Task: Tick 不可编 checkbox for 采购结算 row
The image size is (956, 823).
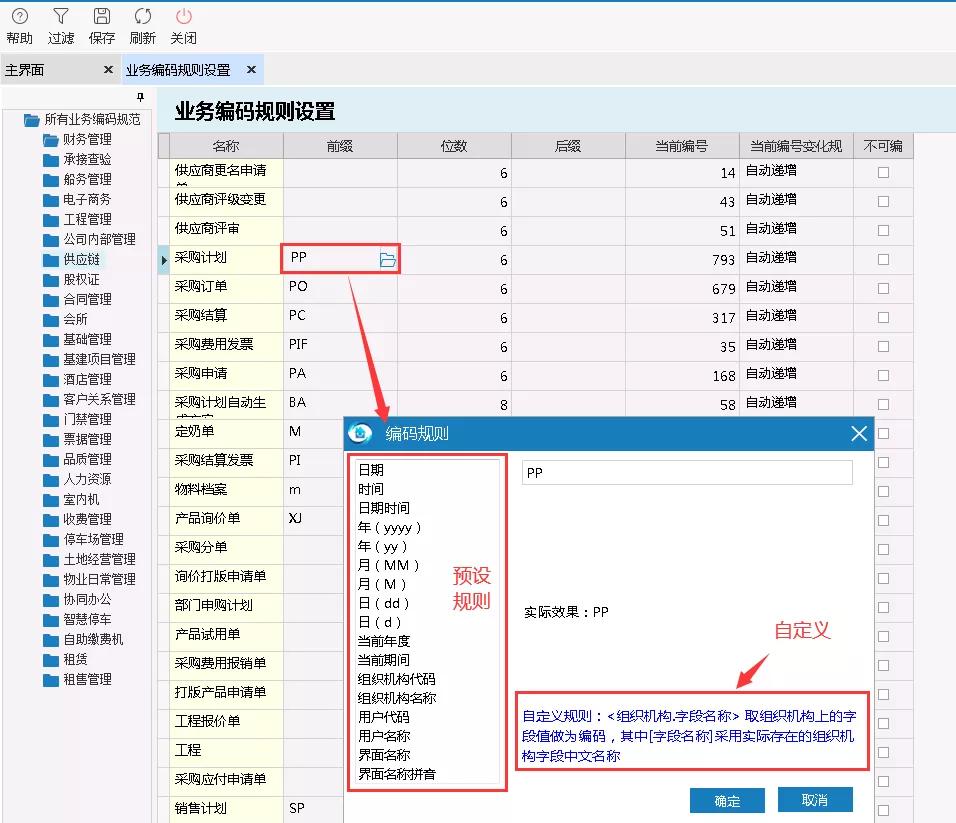Action: pos(883,318)
